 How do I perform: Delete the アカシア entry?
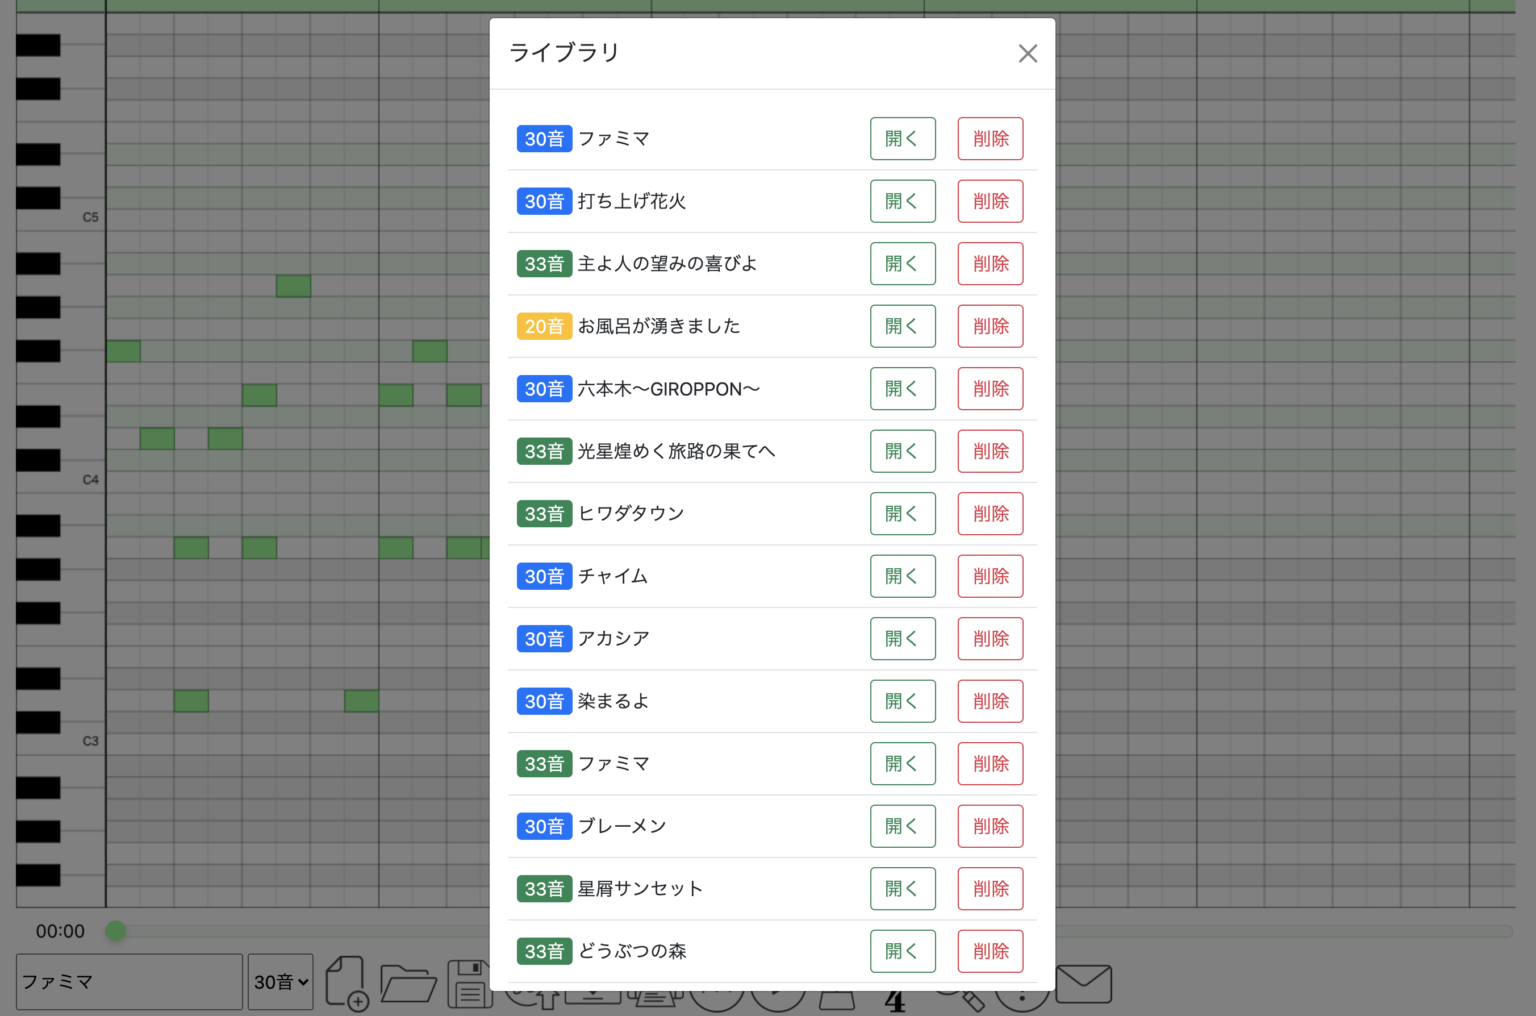click(x=990, y=639)
